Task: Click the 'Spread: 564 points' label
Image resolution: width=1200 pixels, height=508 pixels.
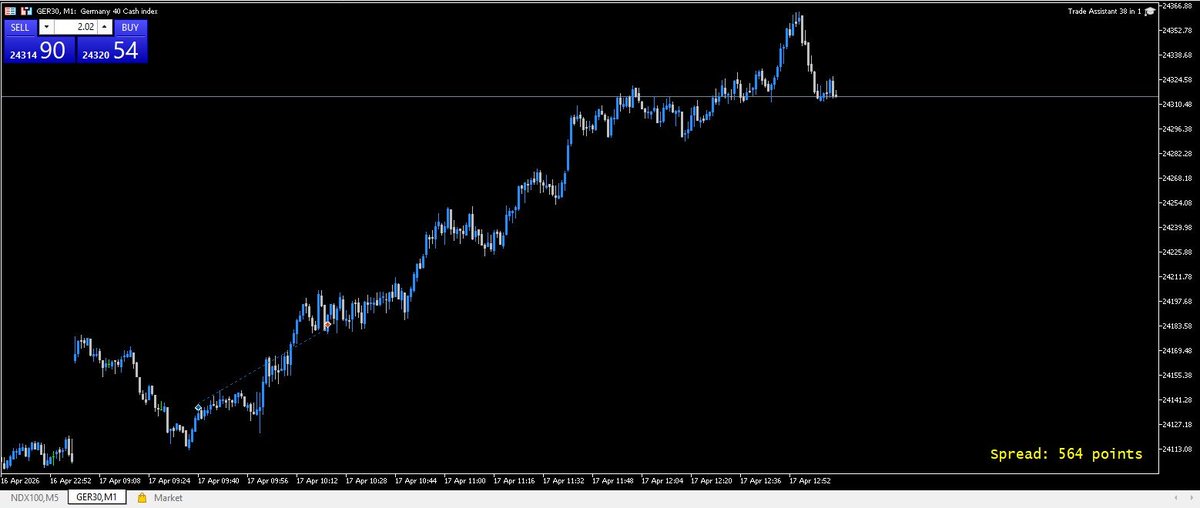Action: (1066, 454)
